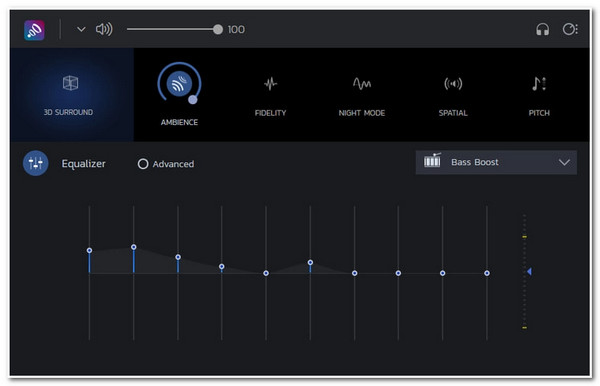Click the third equalizer band handle
Viewport: 600px width, 386px height.
click(x=178, y=257)
